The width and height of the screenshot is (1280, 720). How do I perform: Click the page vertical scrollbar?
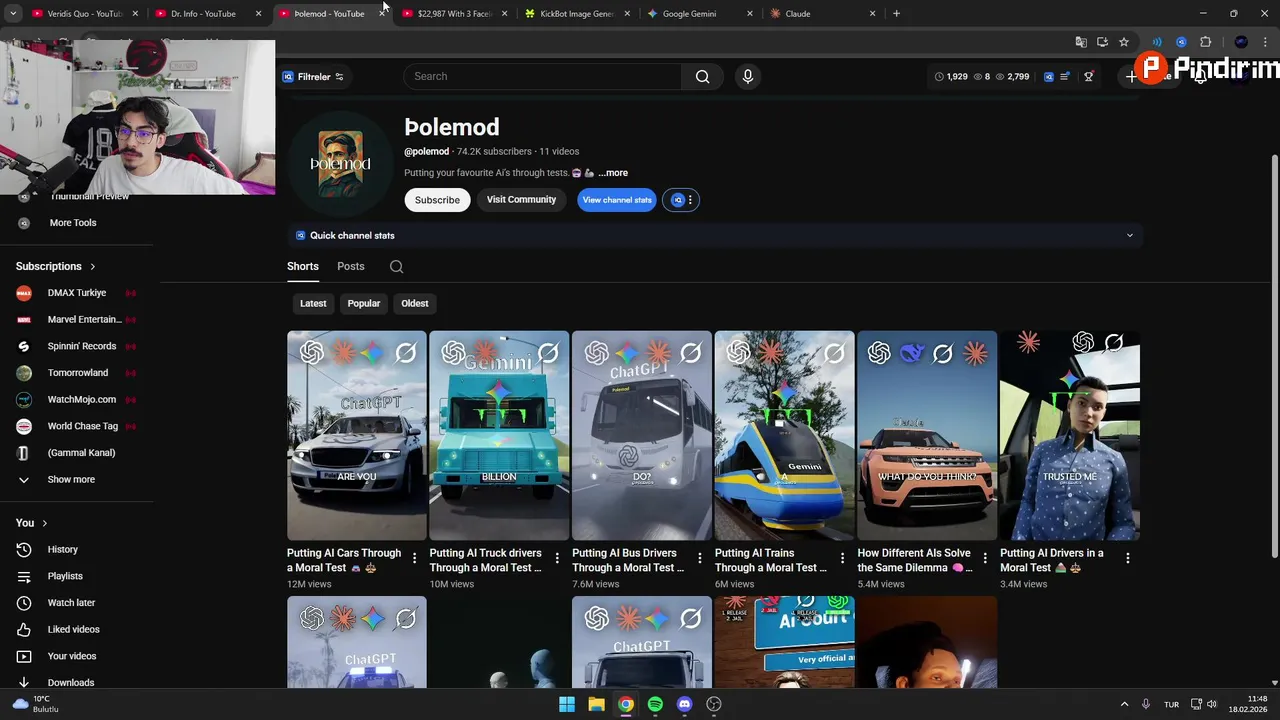(1274, 355)
